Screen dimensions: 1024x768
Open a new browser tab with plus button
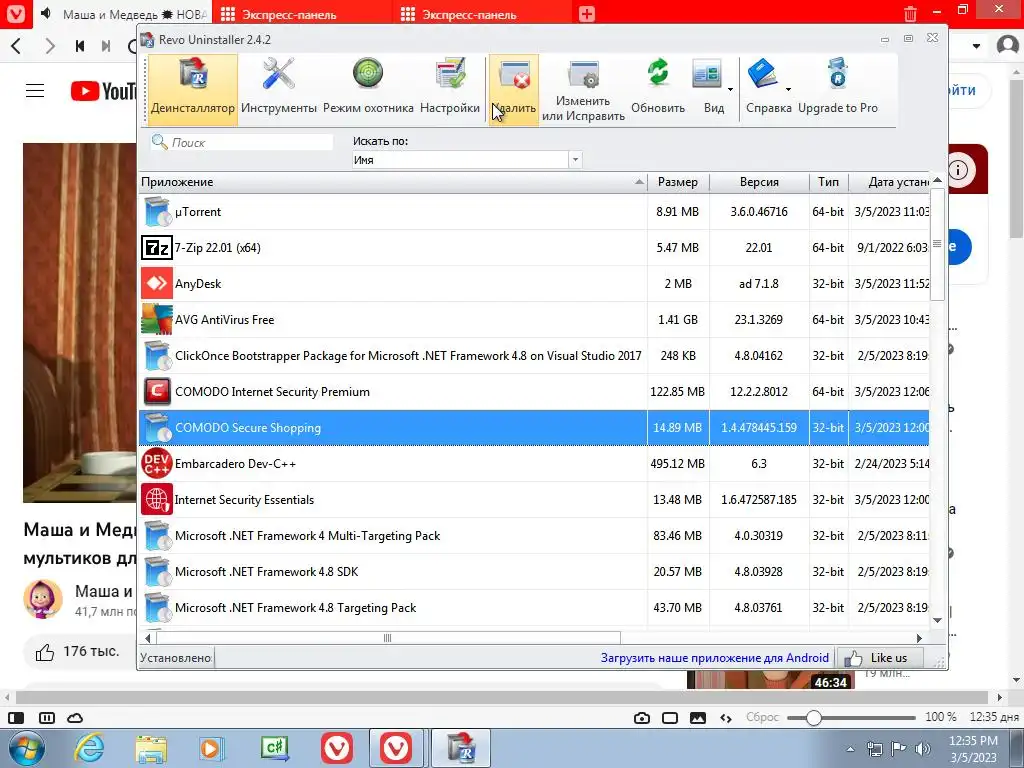[x=586, y=14]
